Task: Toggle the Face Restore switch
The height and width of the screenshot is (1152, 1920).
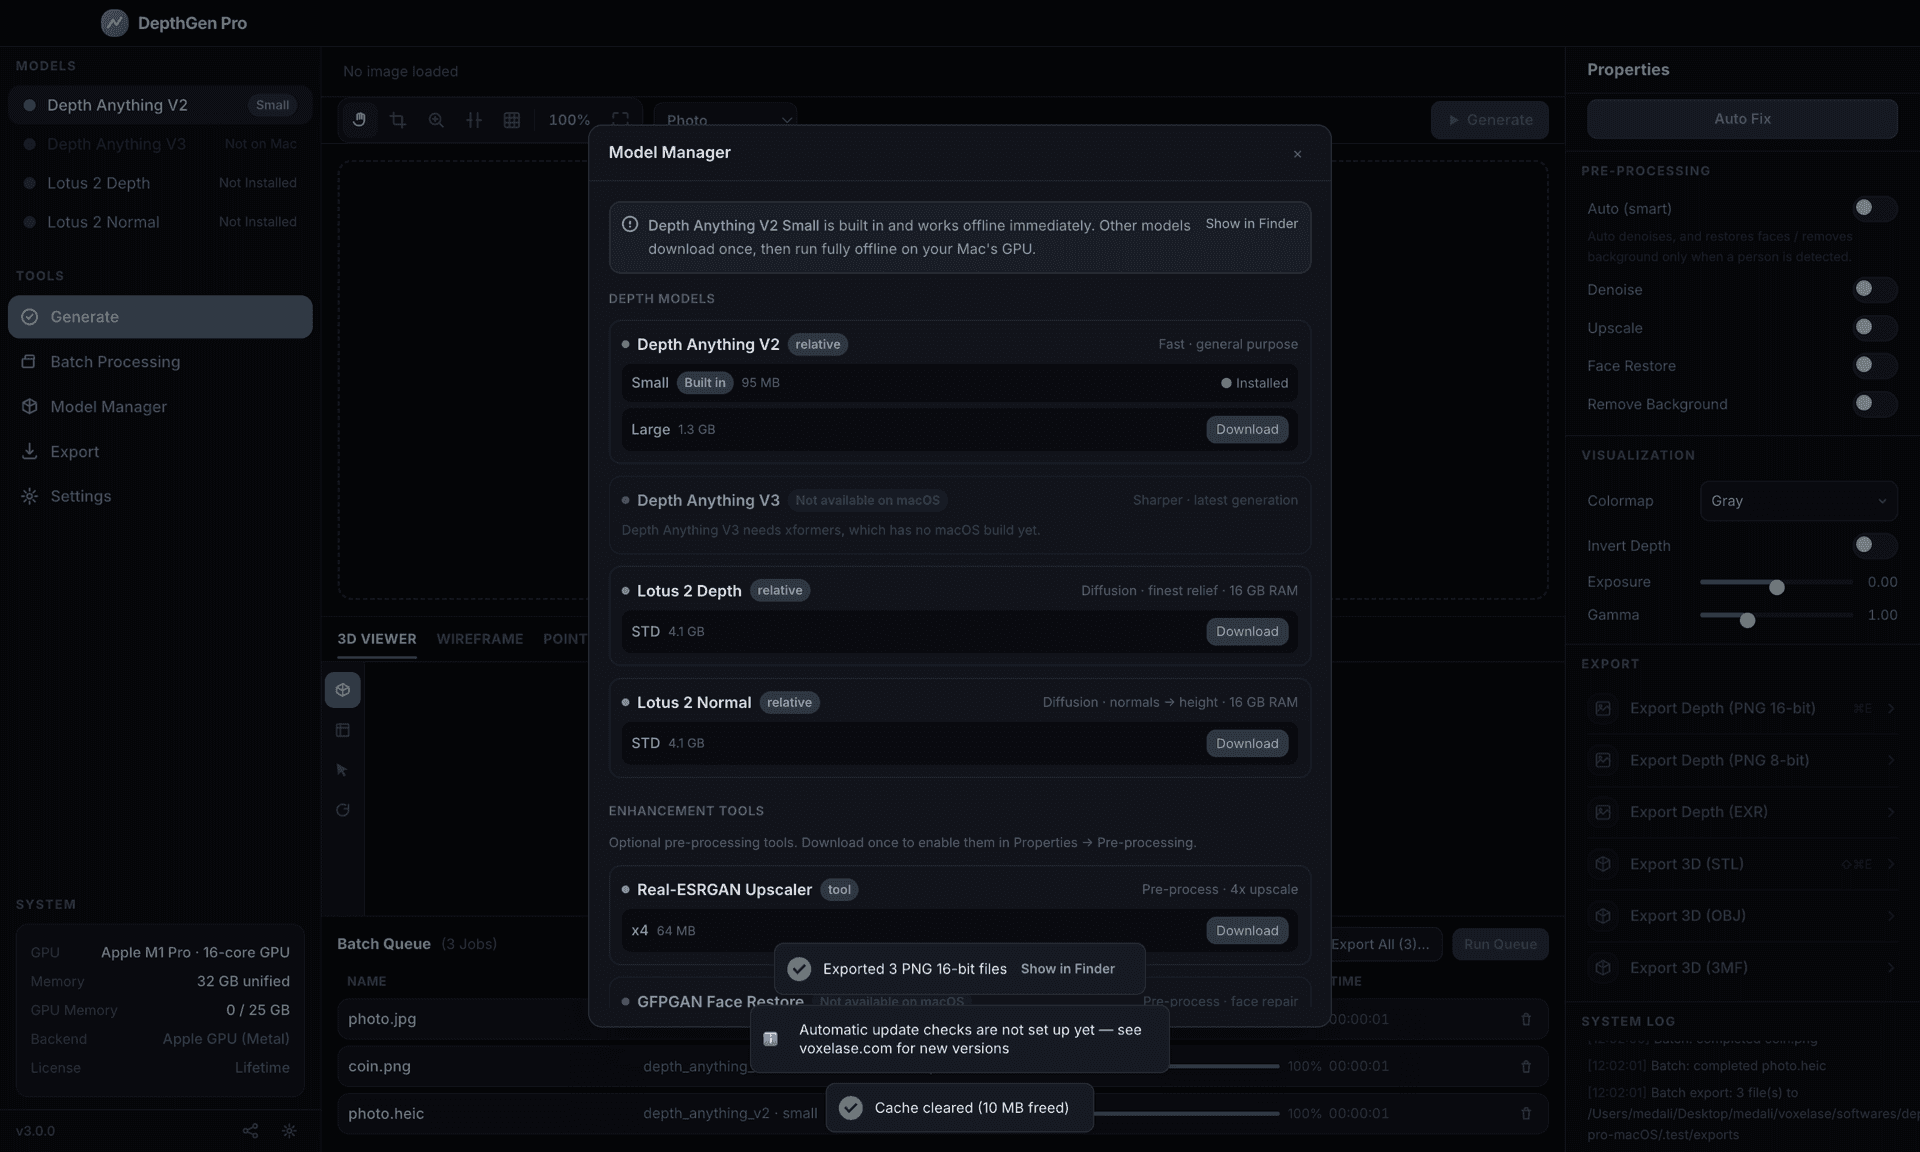Action: tap(1873, 365)
